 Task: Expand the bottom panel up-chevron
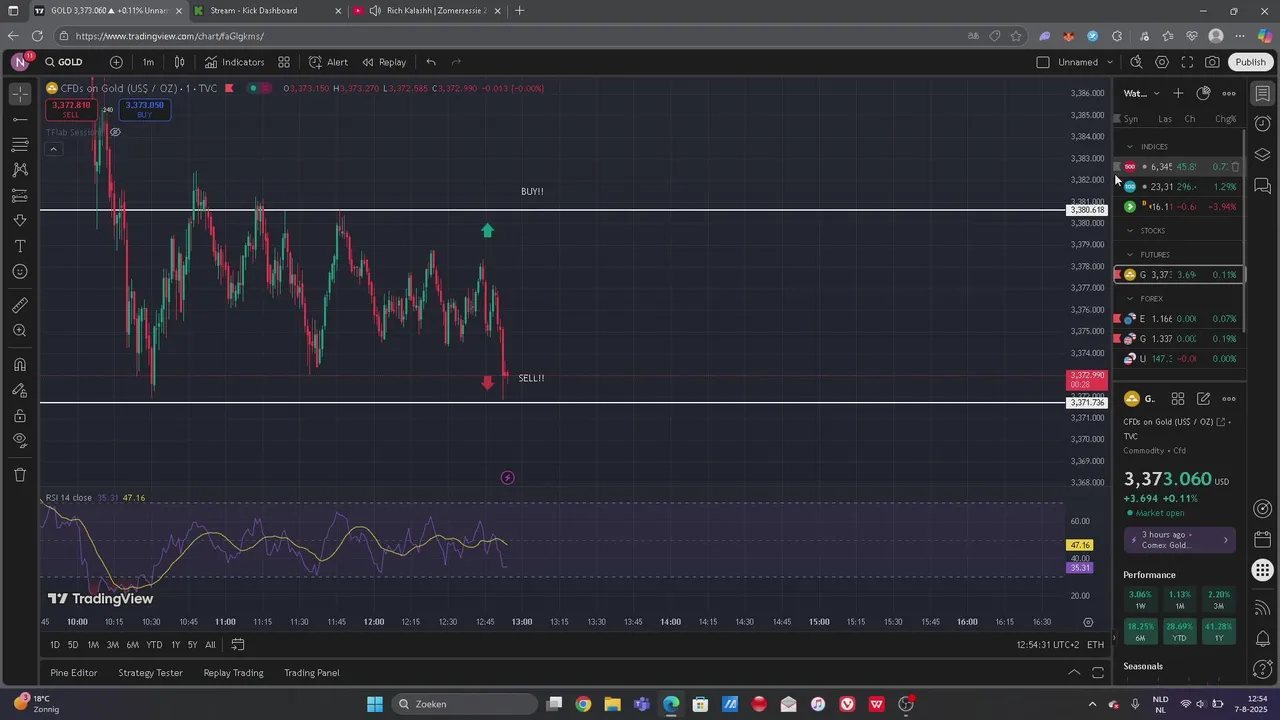pyautogui.click(x=1074, y=673)
